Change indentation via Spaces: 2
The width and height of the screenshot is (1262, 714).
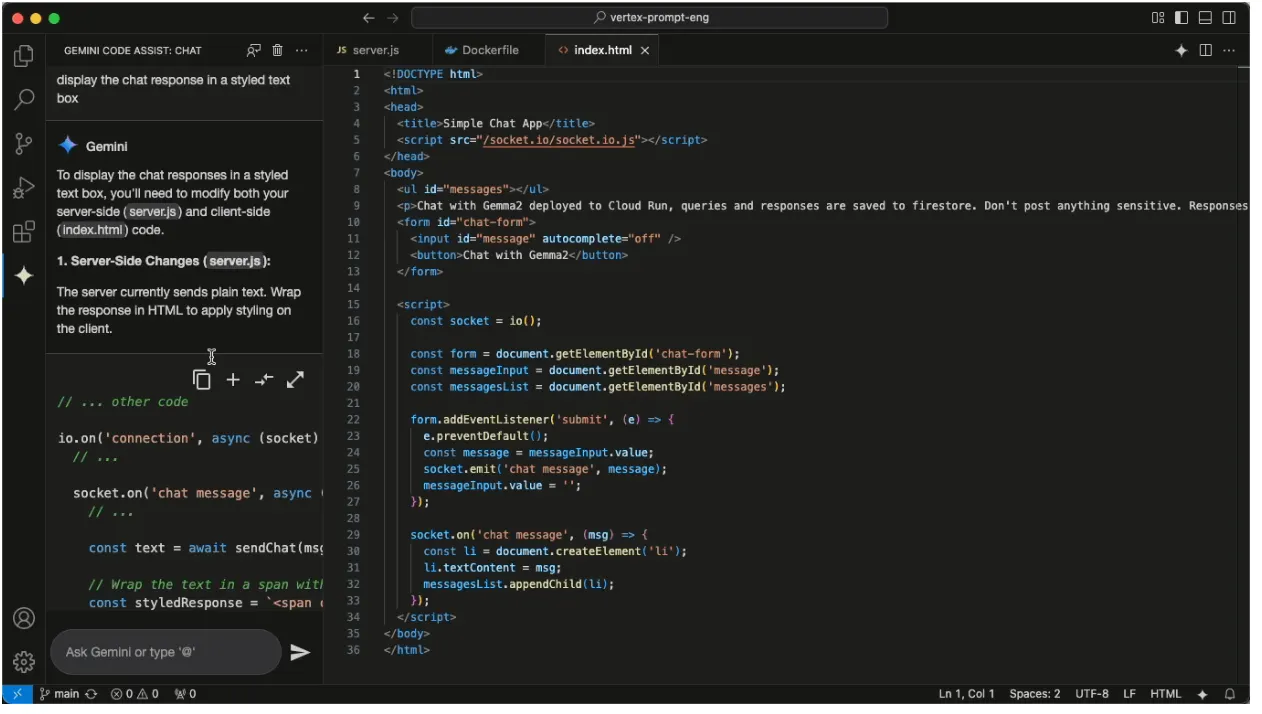(x=1035, y=694)
